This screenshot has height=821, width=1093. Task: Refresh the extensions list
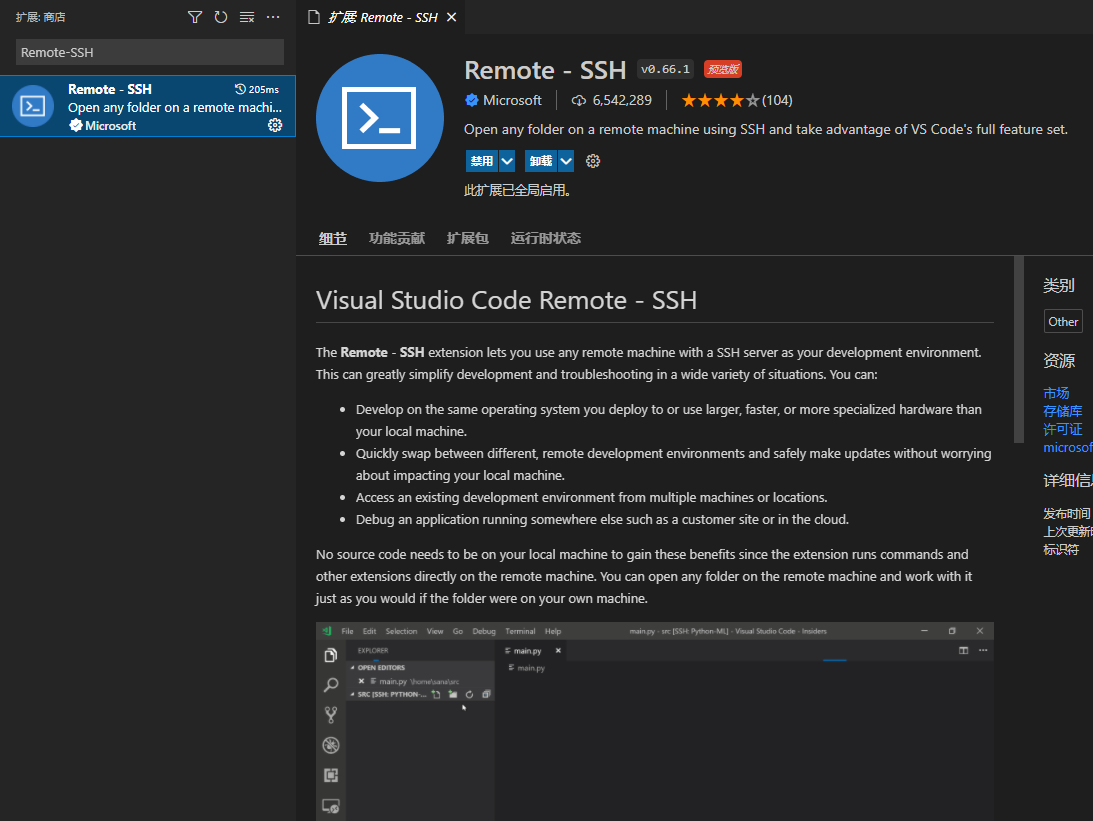click(x=221, y=17)
